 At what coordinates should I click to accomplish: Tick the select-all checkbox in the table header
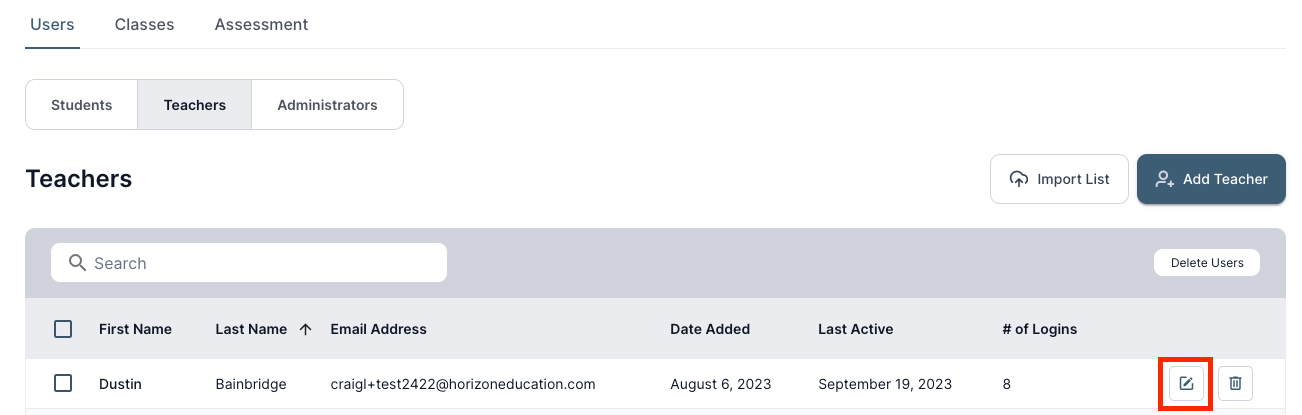point(63,329)
